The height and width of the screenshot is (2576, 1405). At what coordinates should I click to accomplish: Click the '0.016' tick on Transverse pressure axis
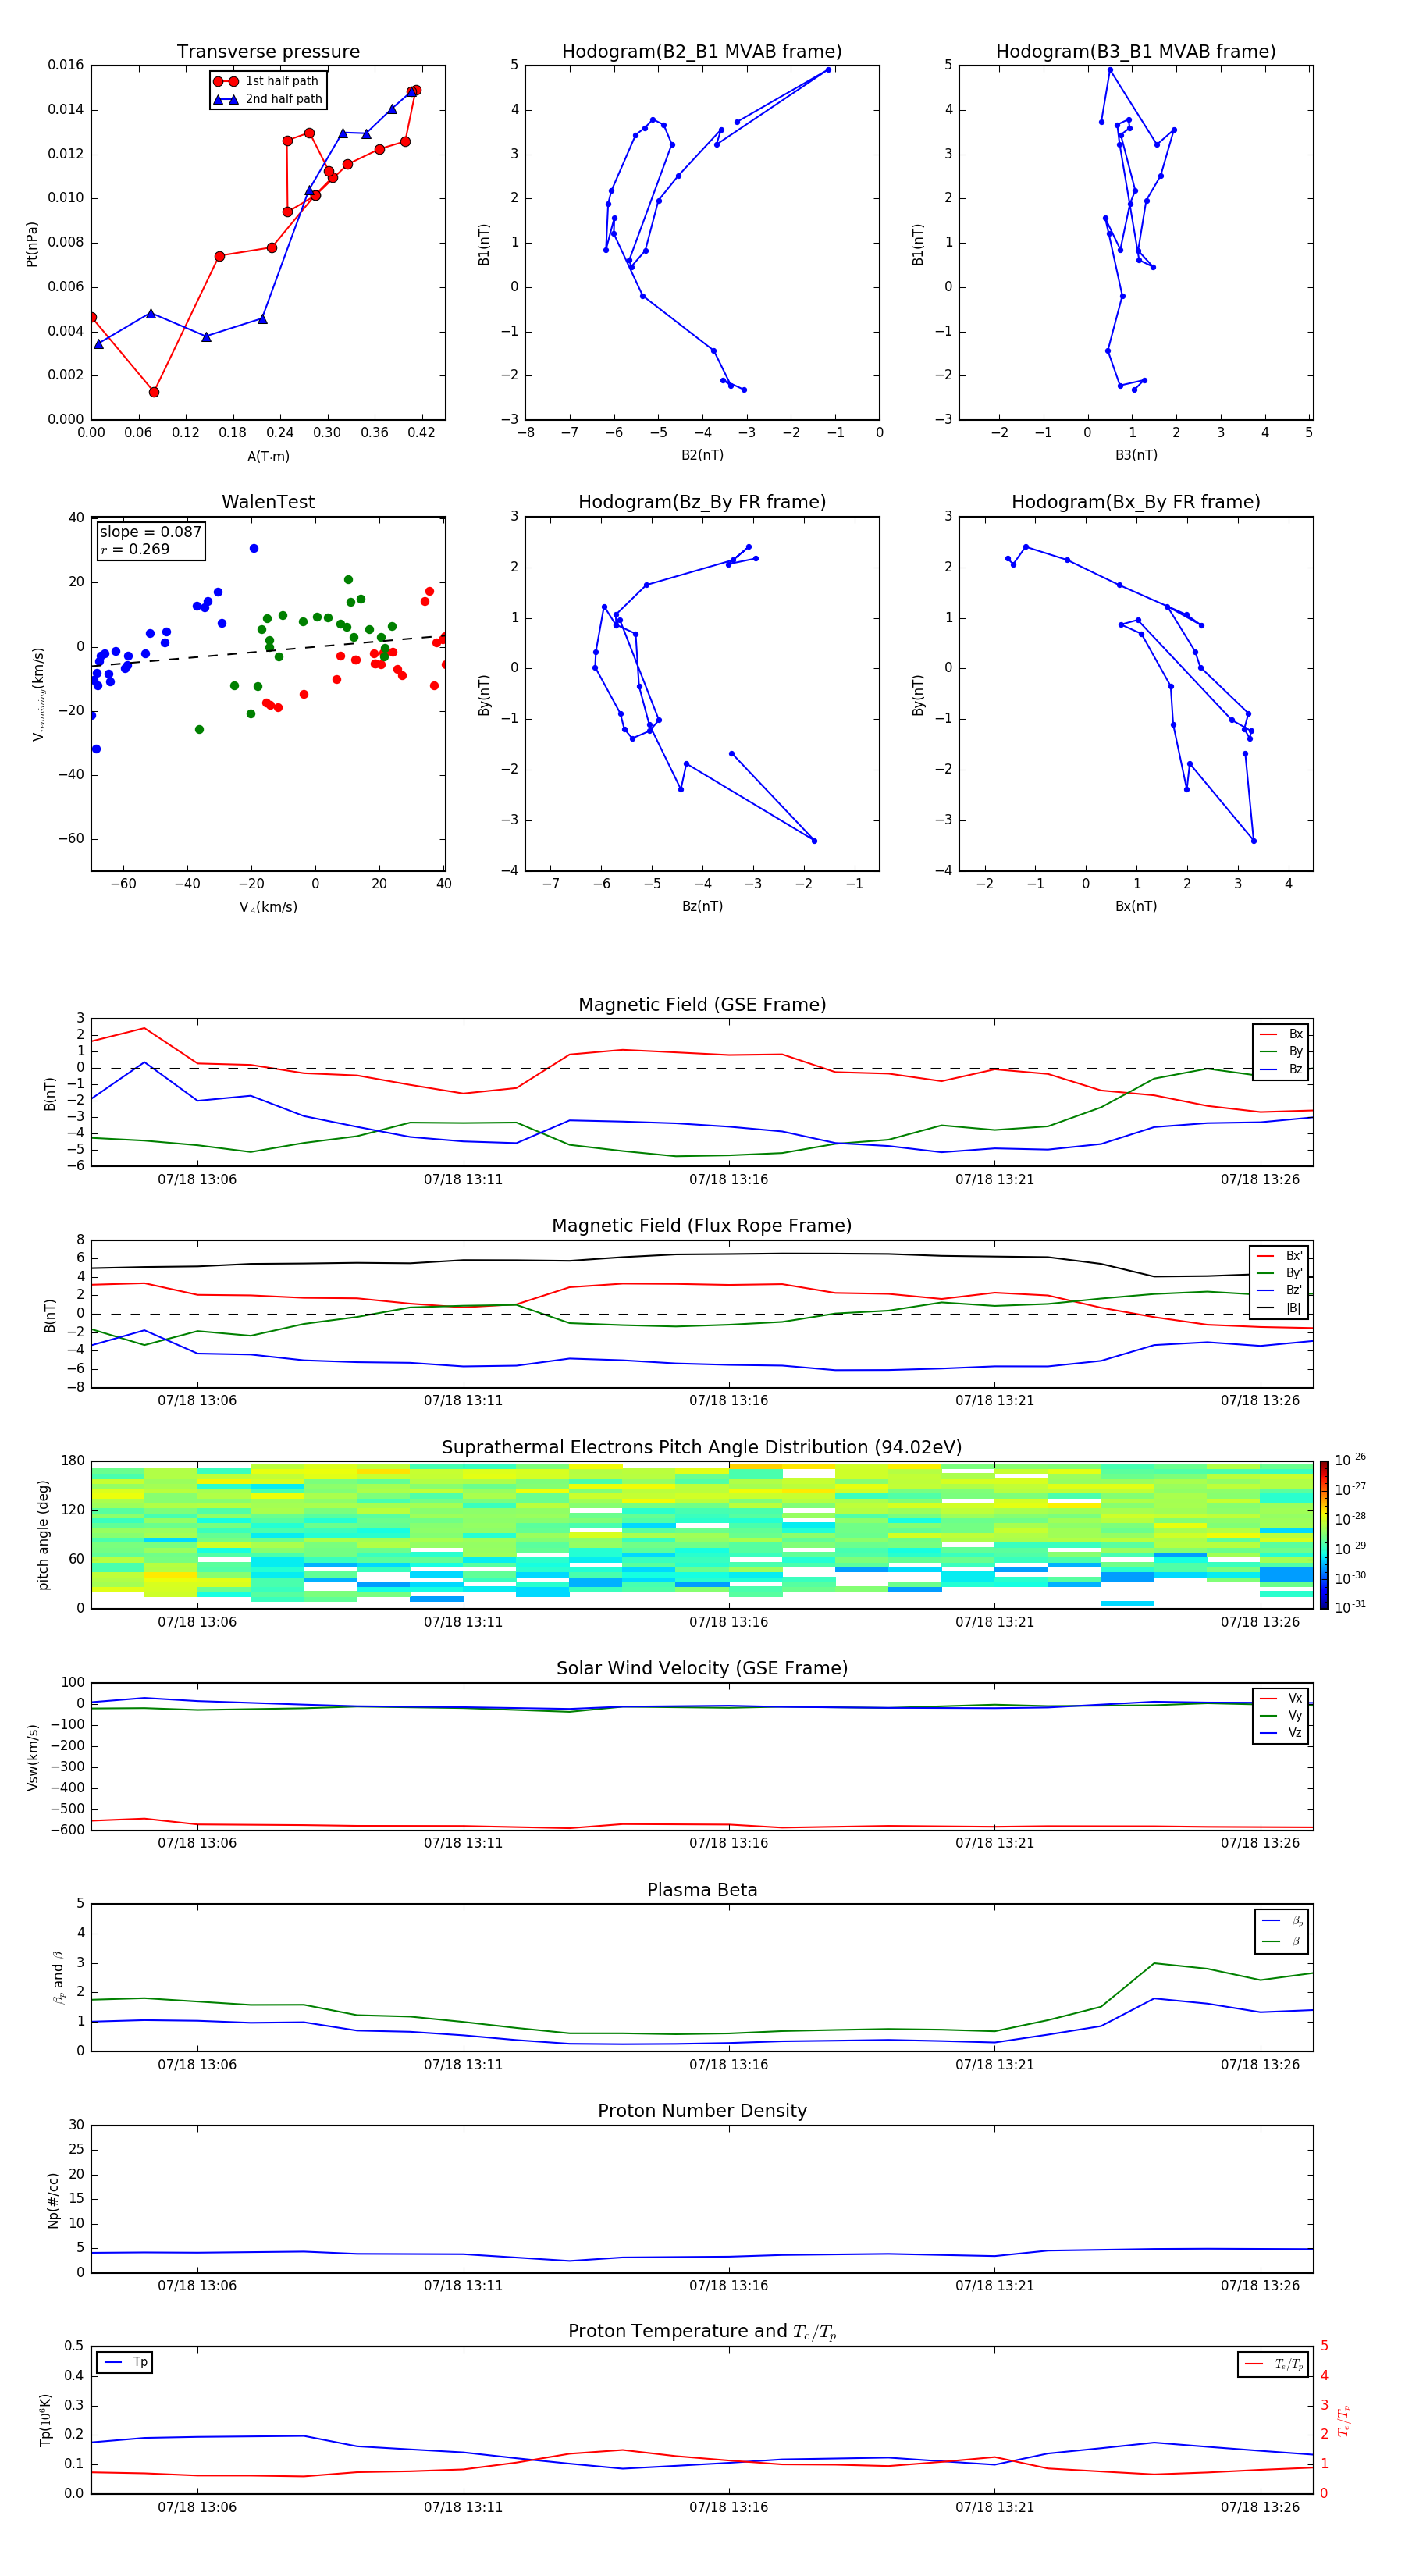coord(66,65)
